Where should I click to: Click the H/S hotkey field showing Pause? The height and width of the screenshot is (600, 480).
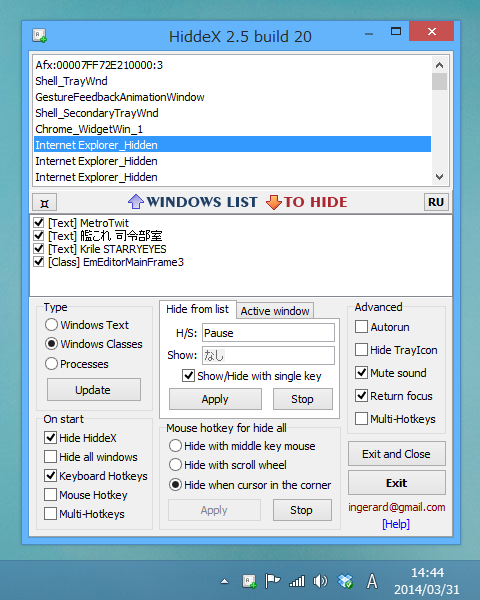(268, 333)
